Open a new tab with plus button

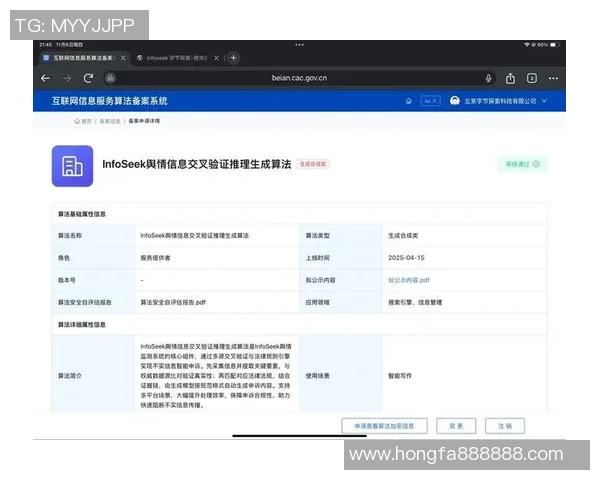(233, 58)
